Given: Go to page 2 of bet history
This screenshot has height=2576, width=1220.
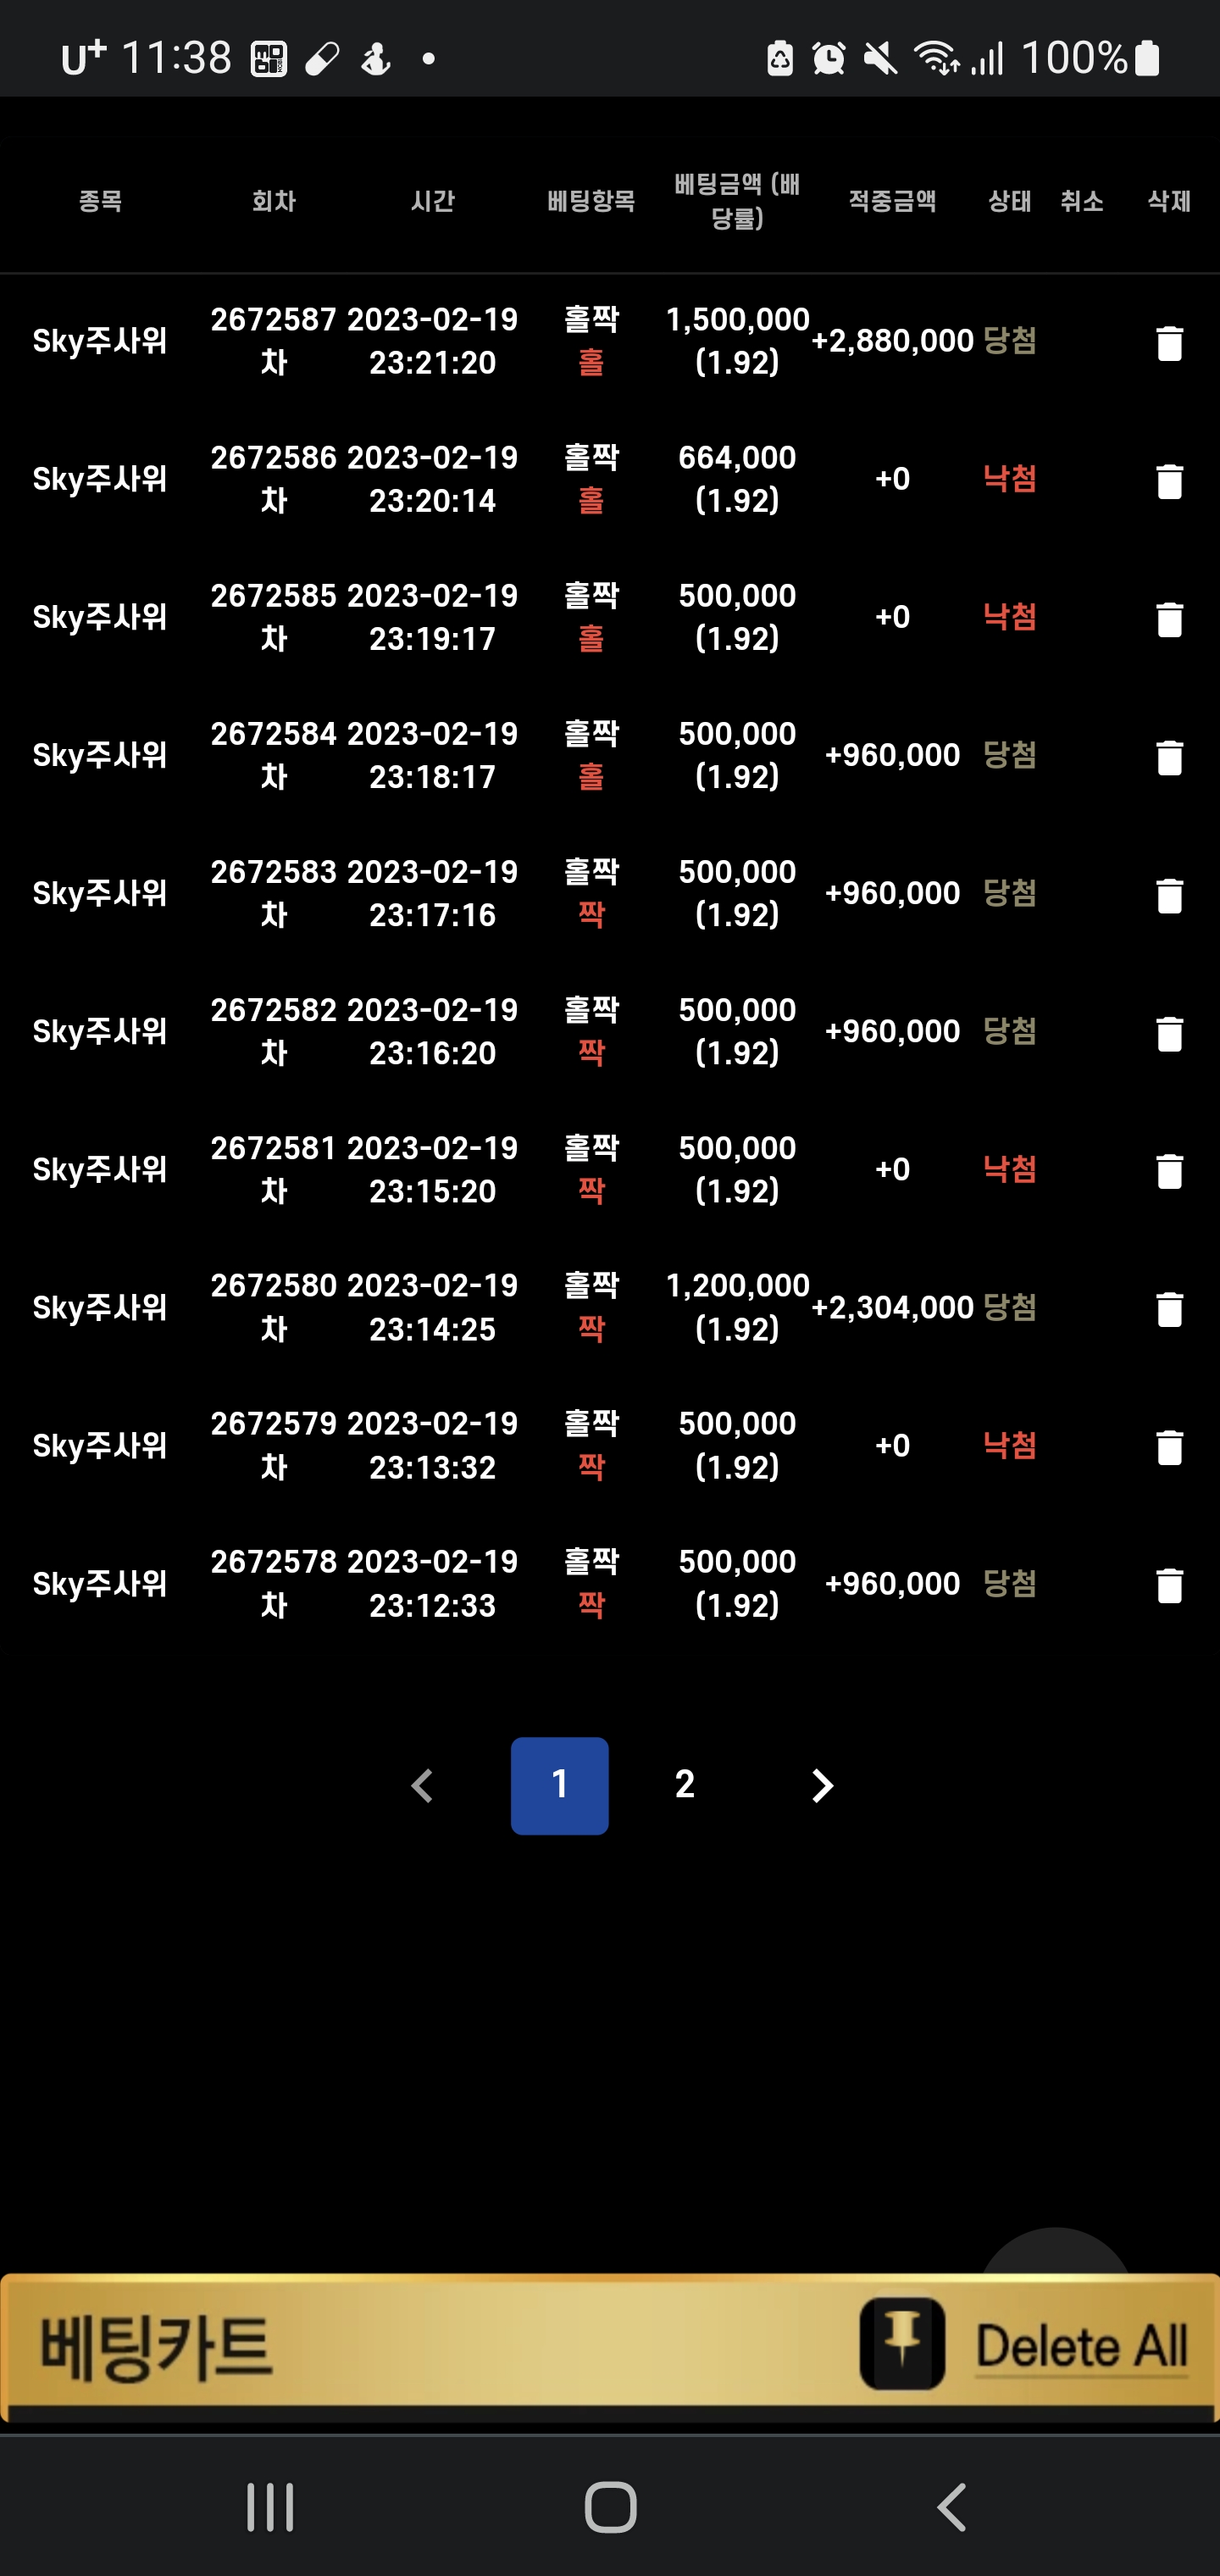Looking at the screenshot, I should 684,1785.
